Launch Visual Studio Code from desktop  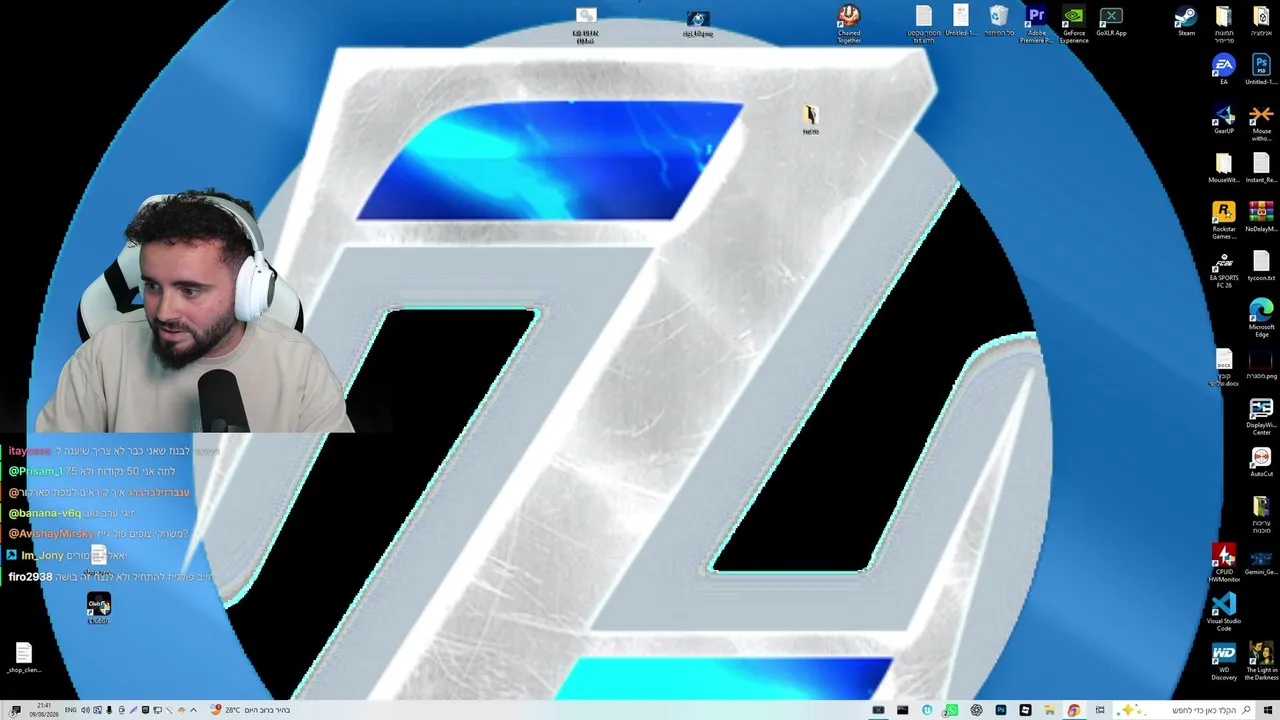coord(1224,612)
